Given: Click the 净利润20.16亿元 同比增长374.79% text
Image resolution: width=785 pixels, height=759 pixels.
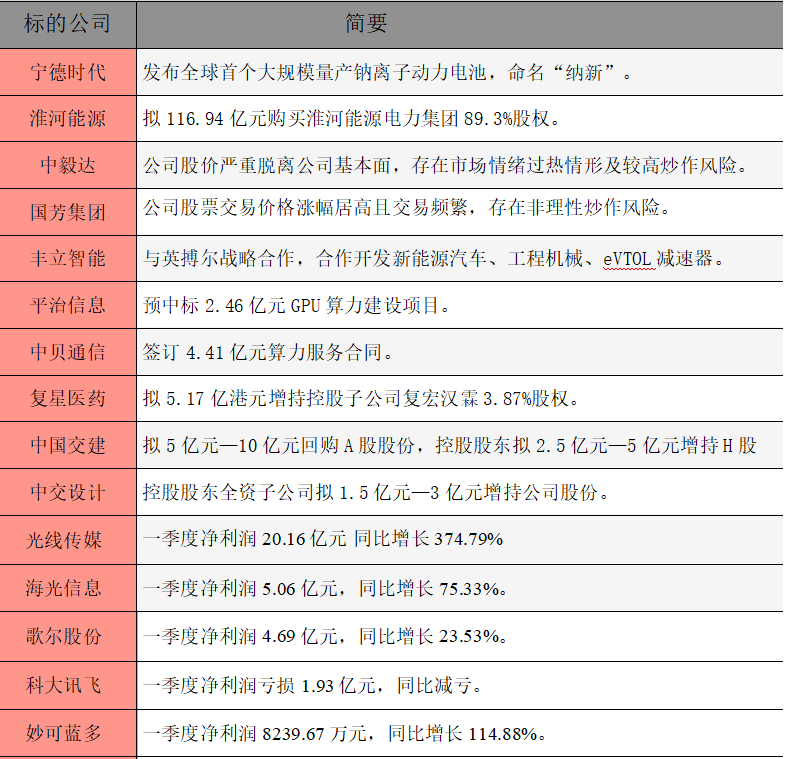Looking at the screenshot, I should pyautogui.click(x=323, y=539).
